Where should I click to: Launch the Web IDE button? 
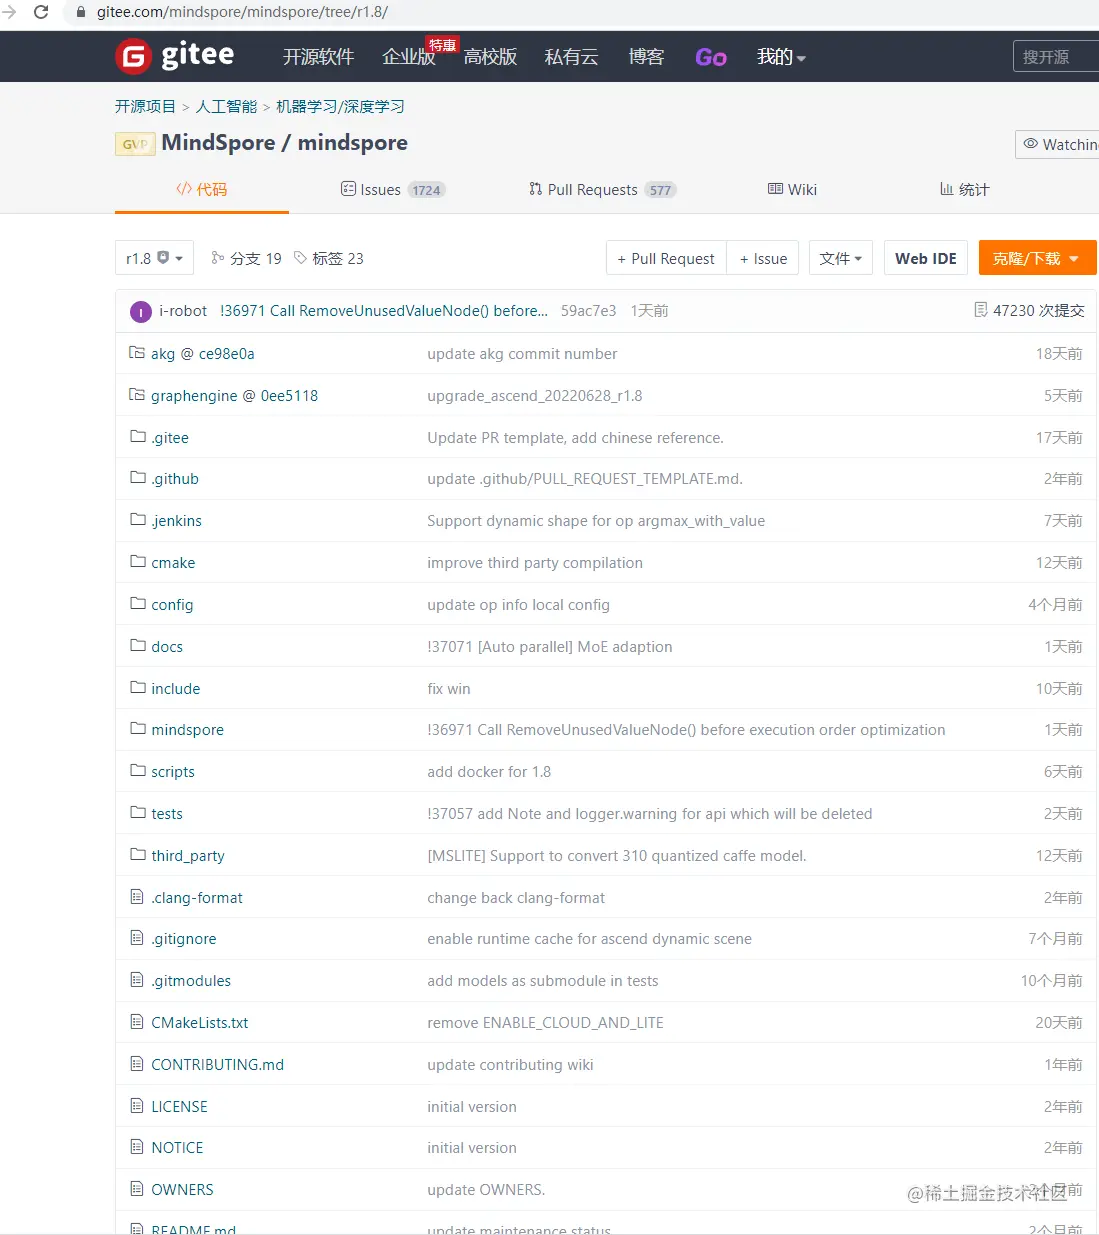(x=926, y=258)
